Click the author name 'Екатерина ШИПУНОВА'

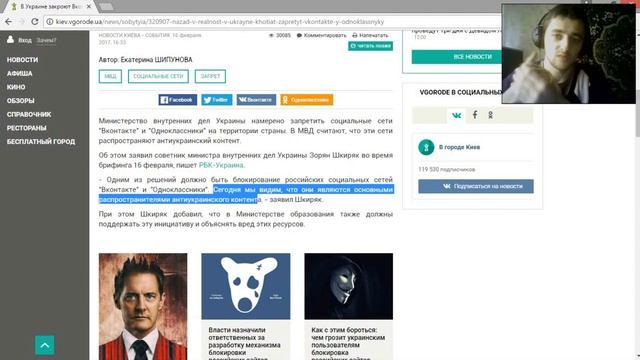click(x=156, y=60)
